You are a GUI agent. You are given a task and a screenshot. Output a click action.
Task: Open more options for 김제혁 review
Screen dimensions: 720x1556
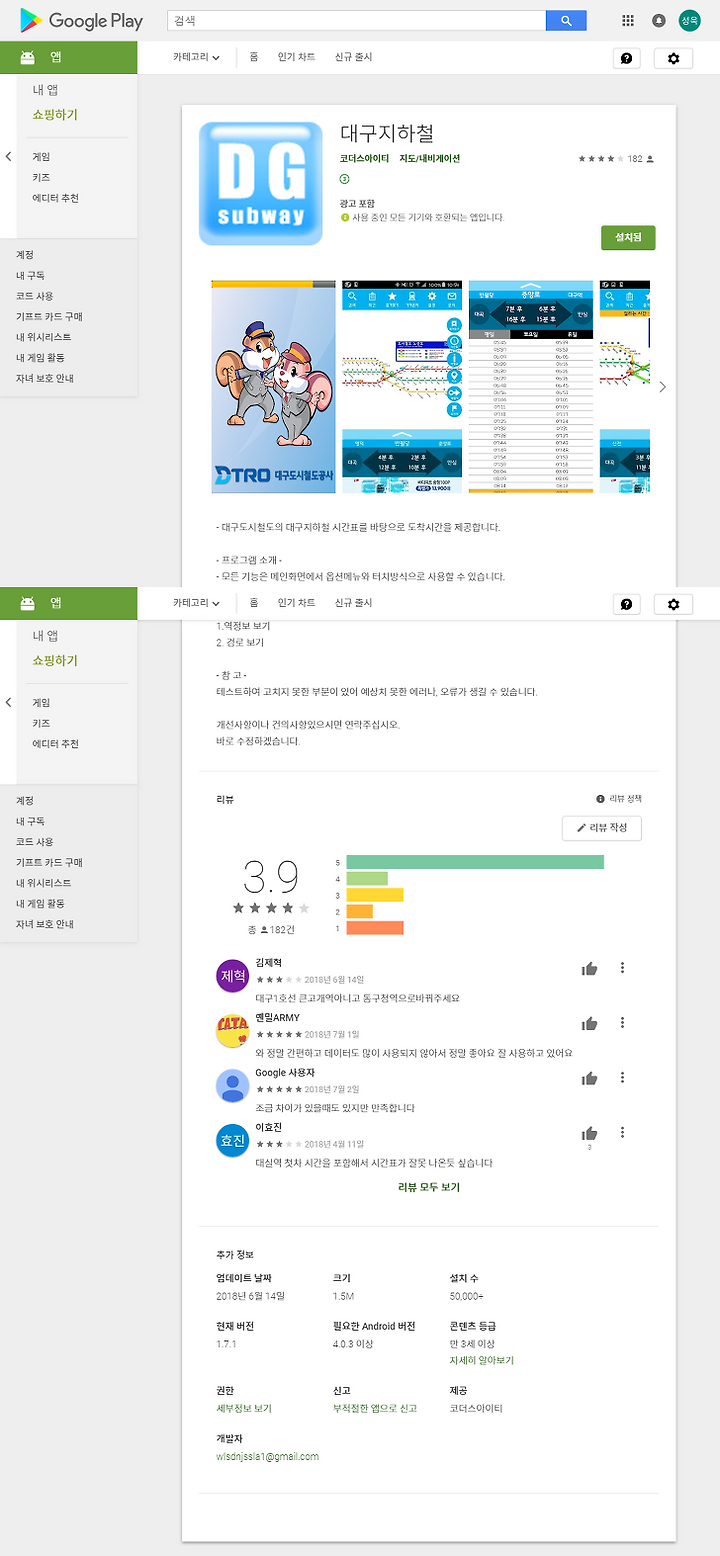622,968
